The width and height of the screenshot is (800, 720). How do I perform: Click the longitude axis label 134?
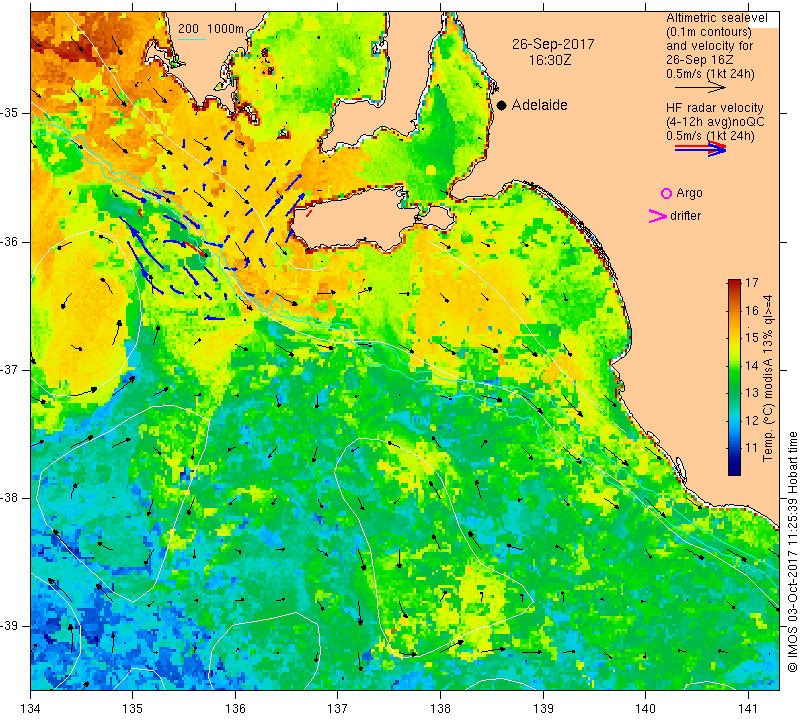[x=31, y=709]
